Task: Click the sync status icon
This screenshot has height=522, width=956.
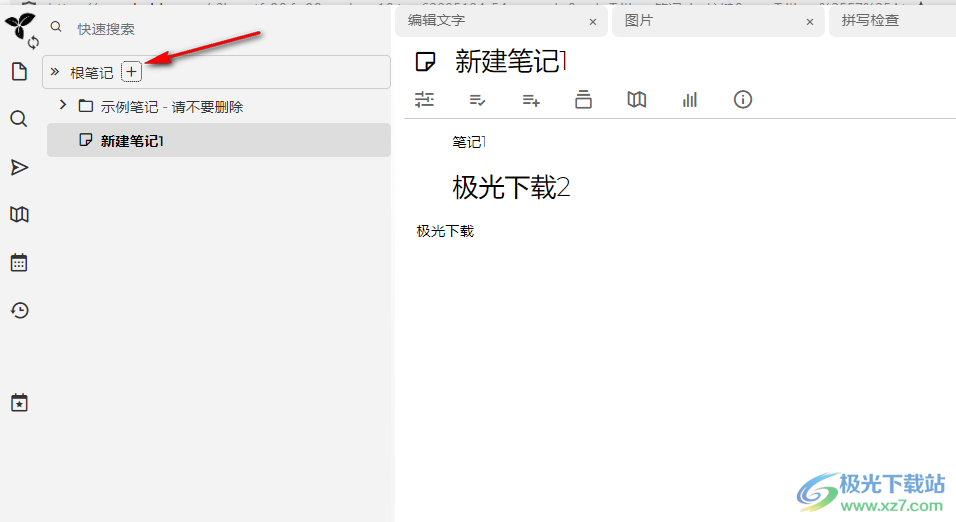Action: click(x=34, y=42)
